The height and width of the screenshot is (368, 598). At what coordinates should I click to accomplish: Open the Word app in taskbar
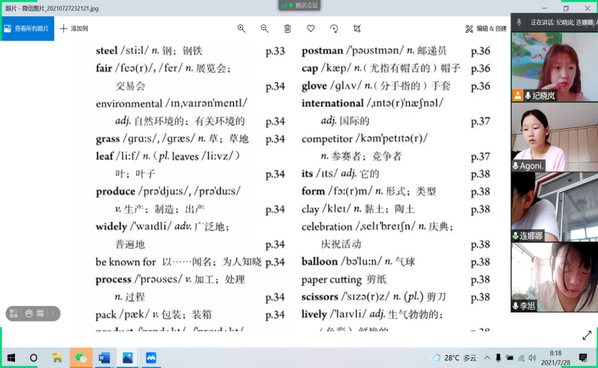(104, 358)
